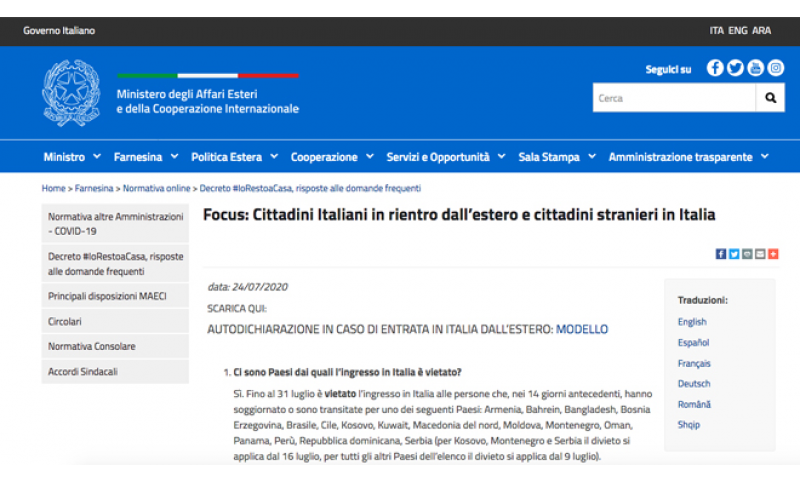
Task: Open the Deutsch translation
Action: click(x=694, y=384)
